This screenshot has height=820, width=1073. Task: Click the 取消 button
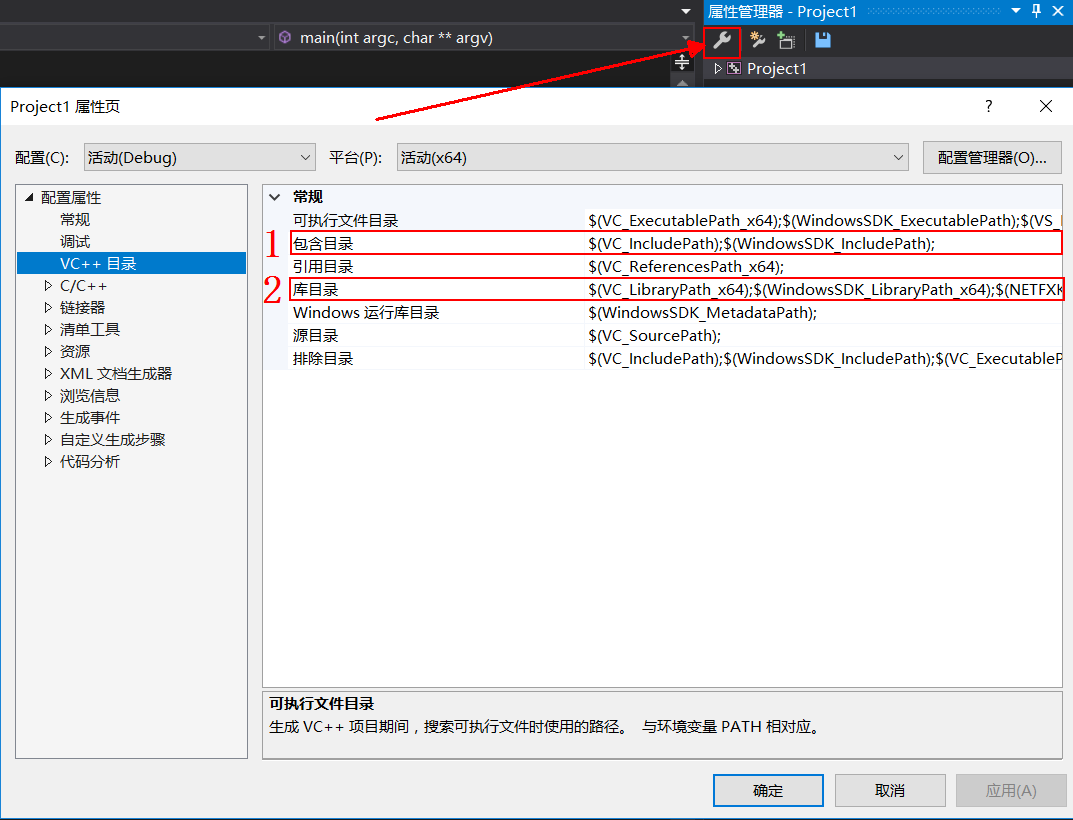890,791
